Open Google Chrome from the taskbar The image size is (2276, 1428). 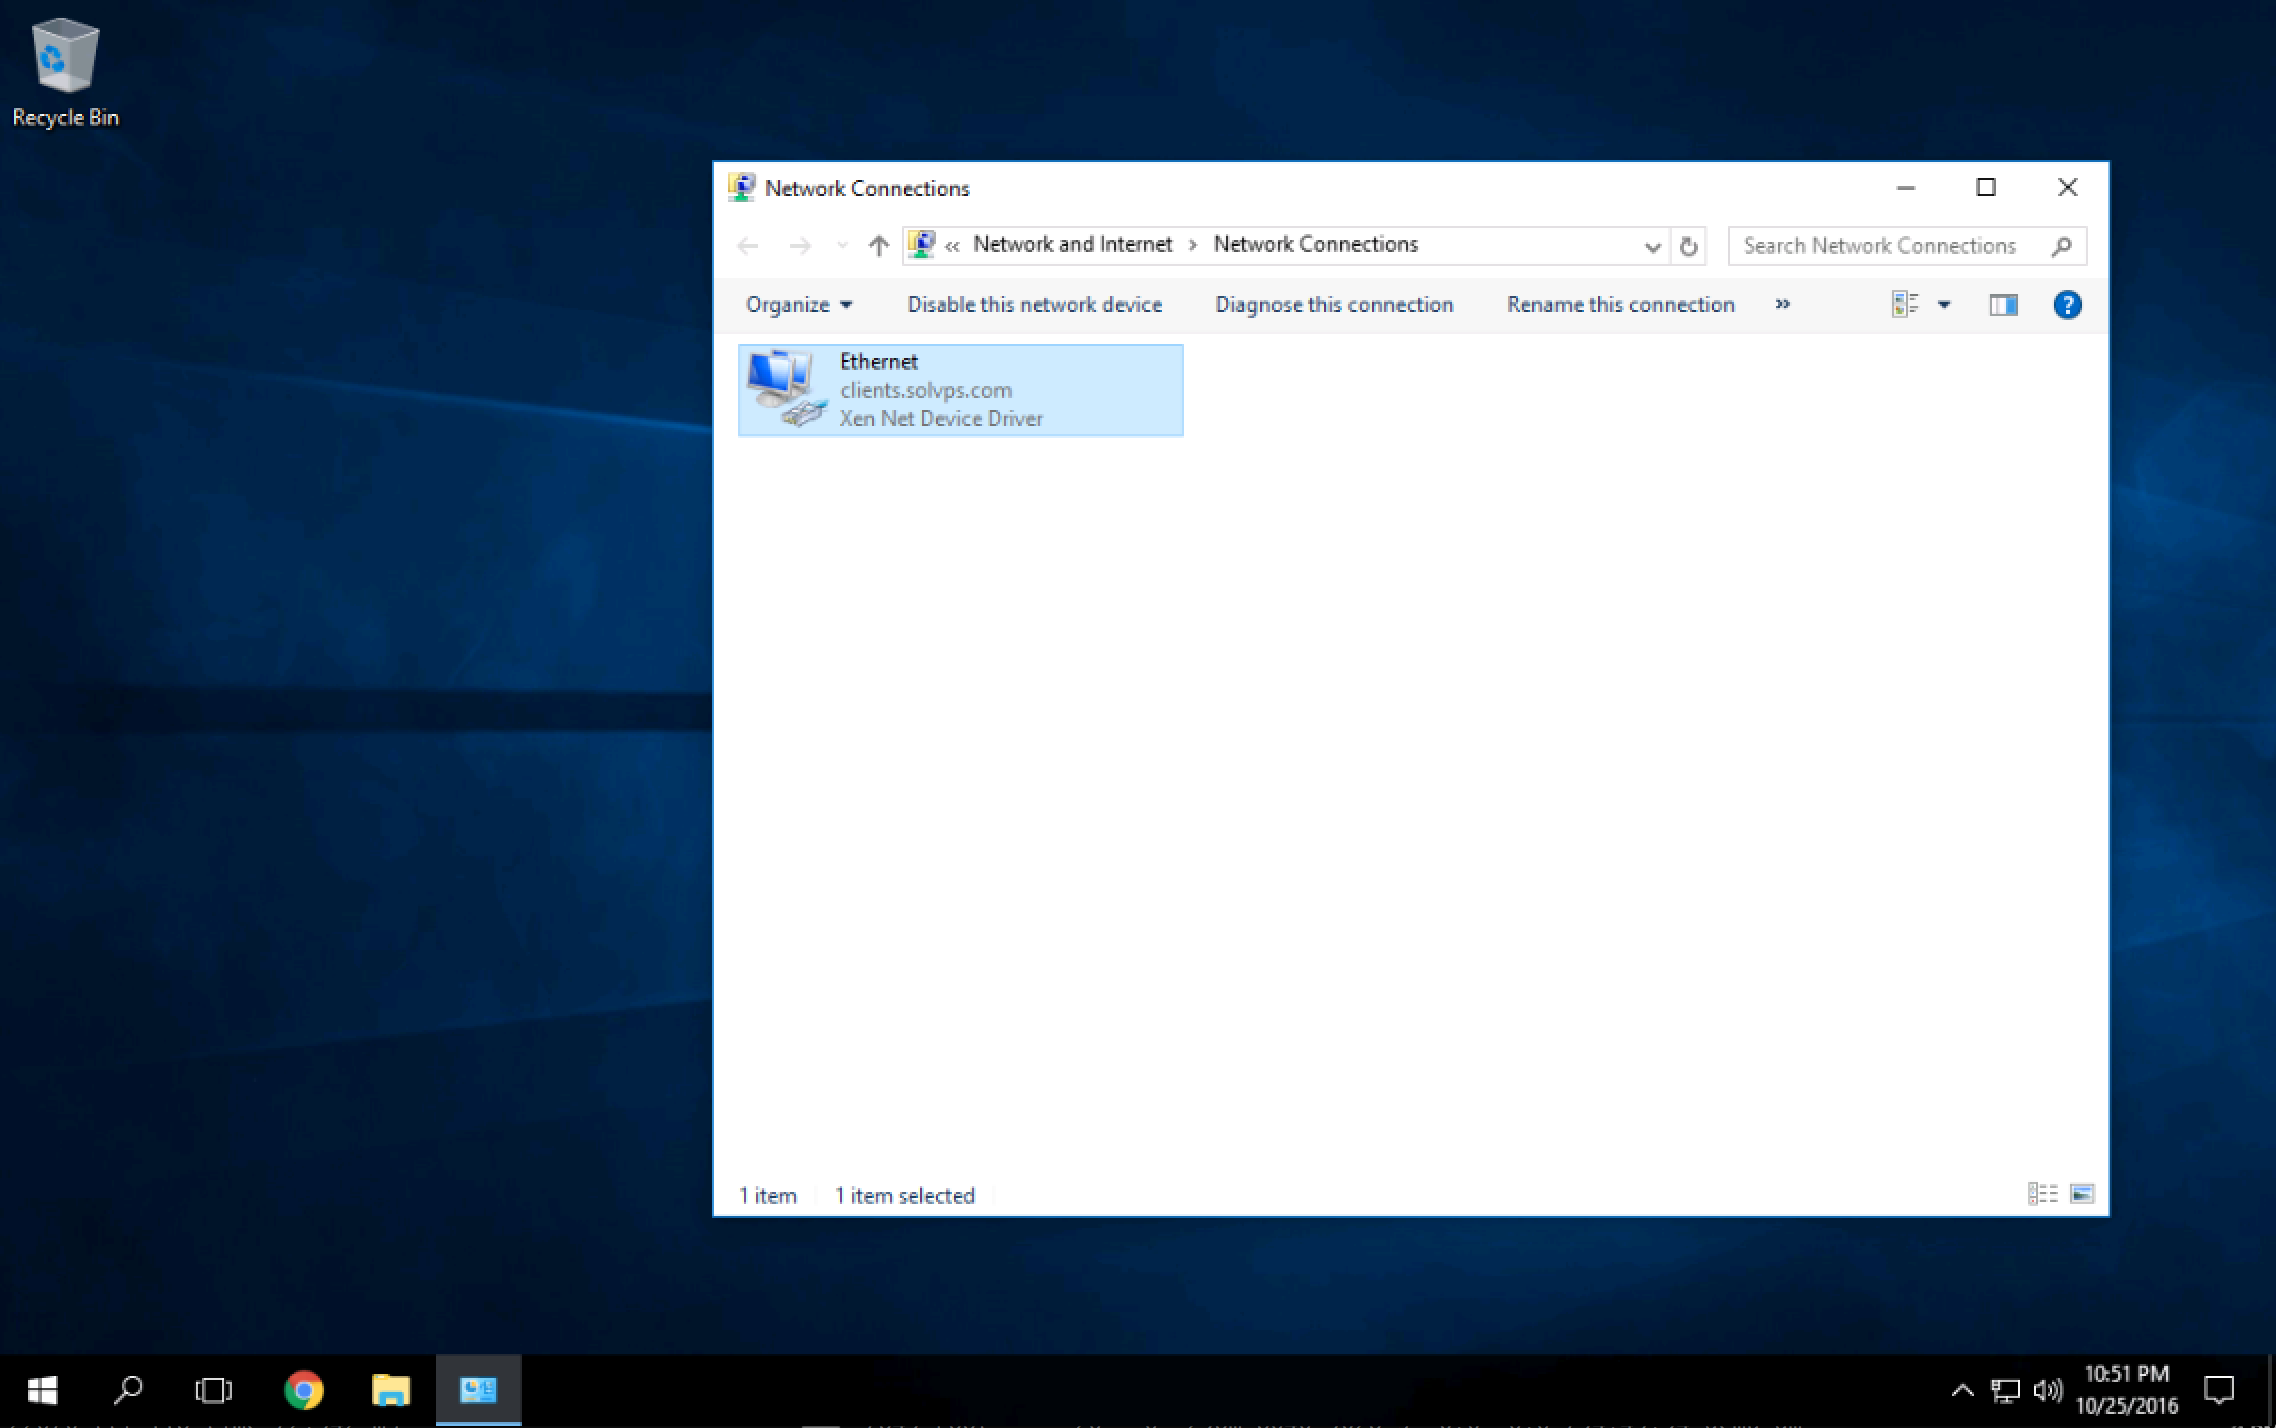tap(304, 1390)
